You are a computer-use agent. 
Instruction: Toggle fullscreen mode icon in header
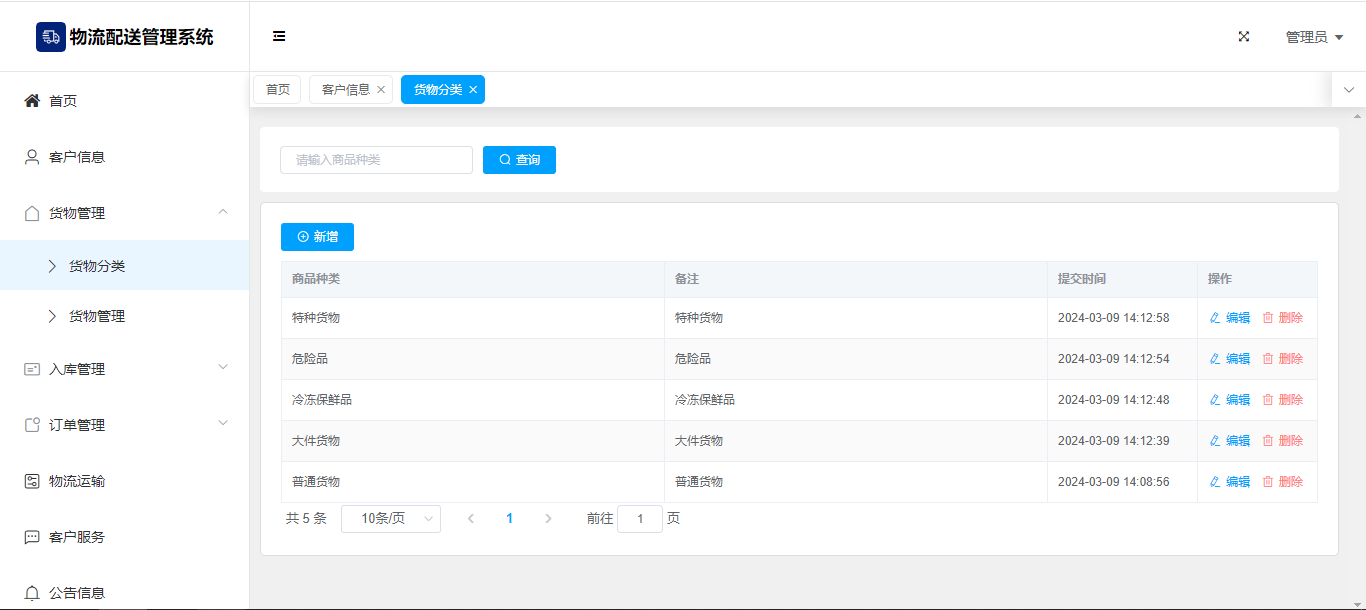pos(1244,37)
